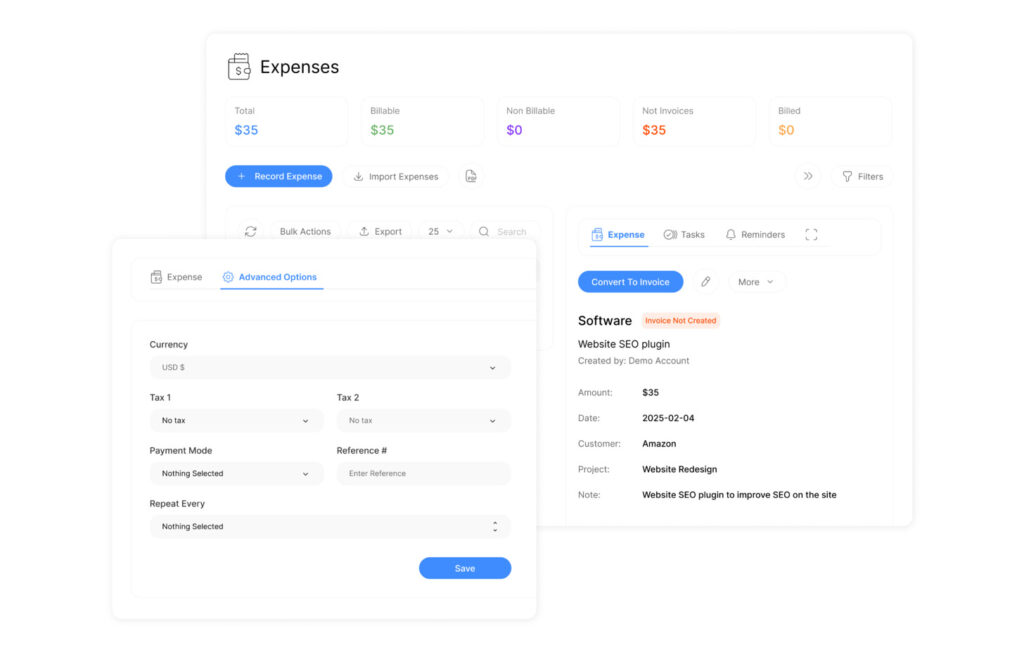Click the Expenses header wallet icon

click(239, 67)
